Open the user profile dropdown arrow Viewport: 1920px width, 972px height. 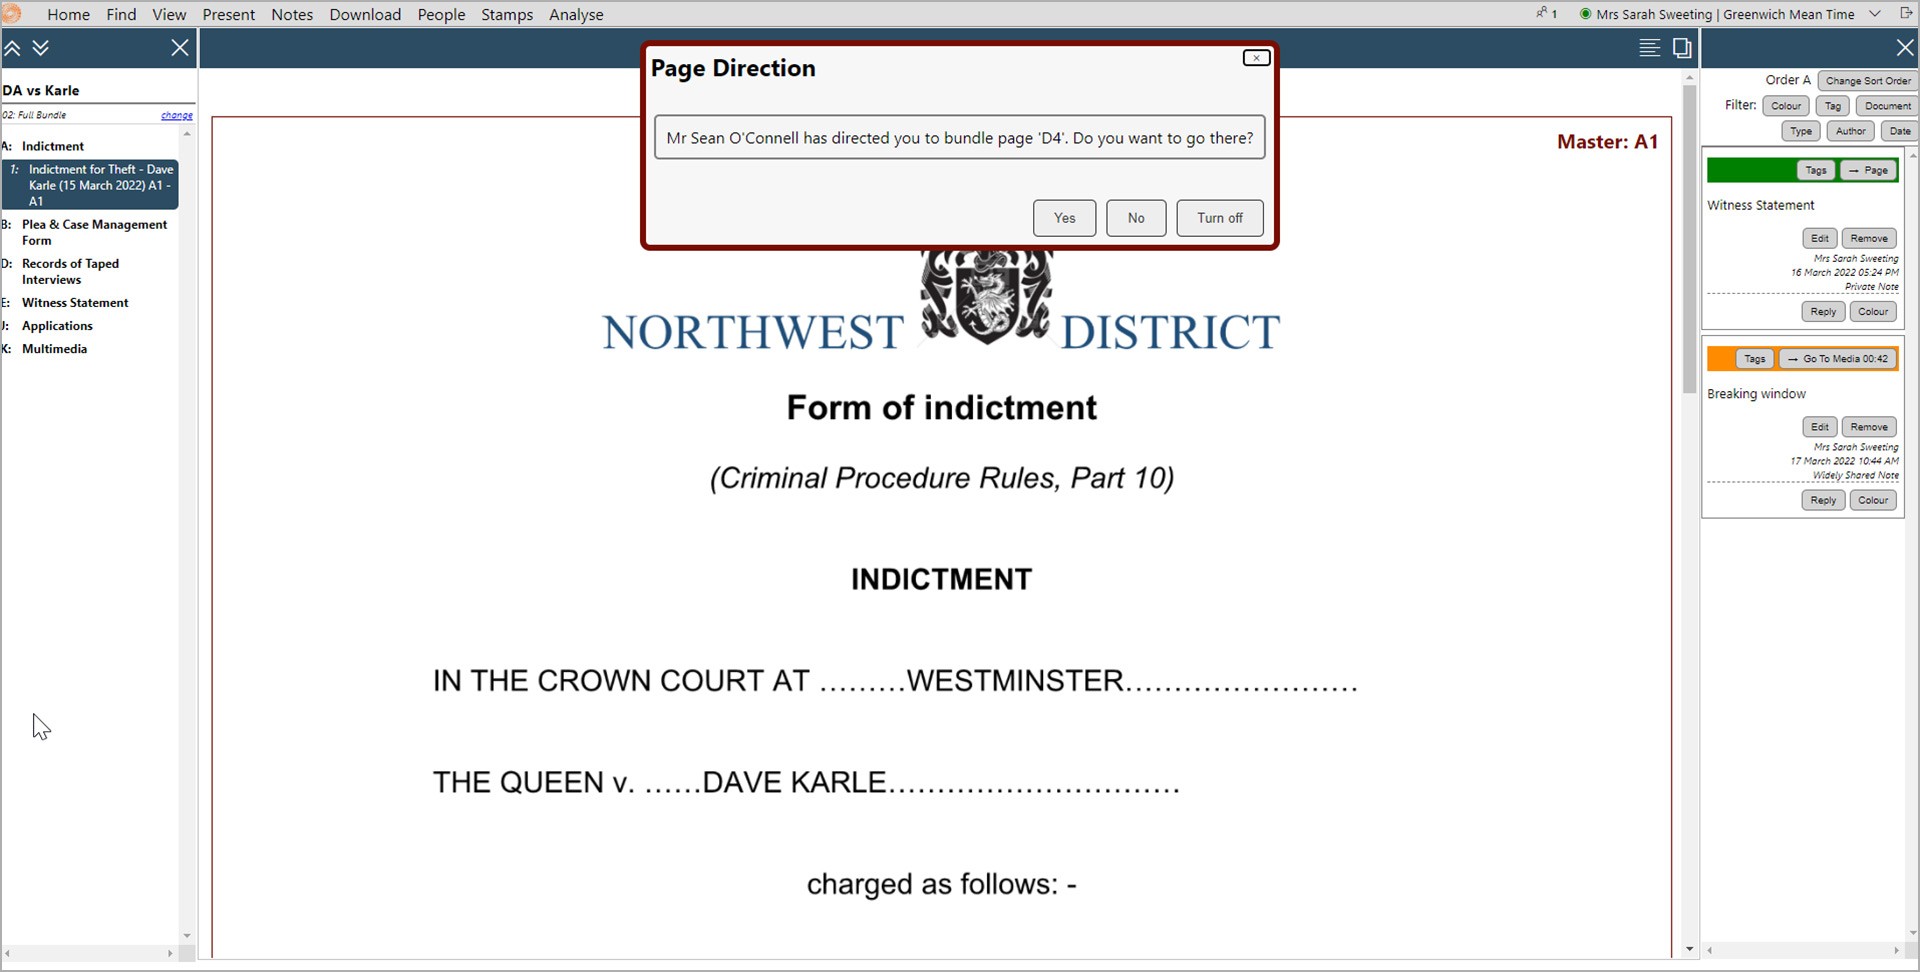[1875, 14]
